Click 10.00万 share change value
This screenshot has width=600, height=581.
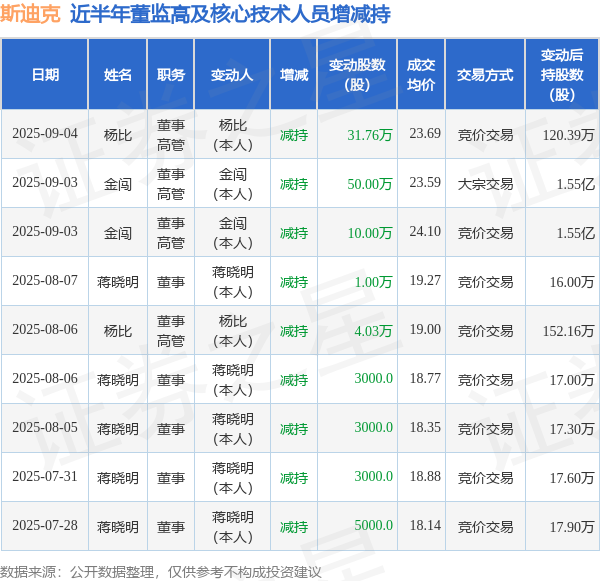click(x=370, y=233)
